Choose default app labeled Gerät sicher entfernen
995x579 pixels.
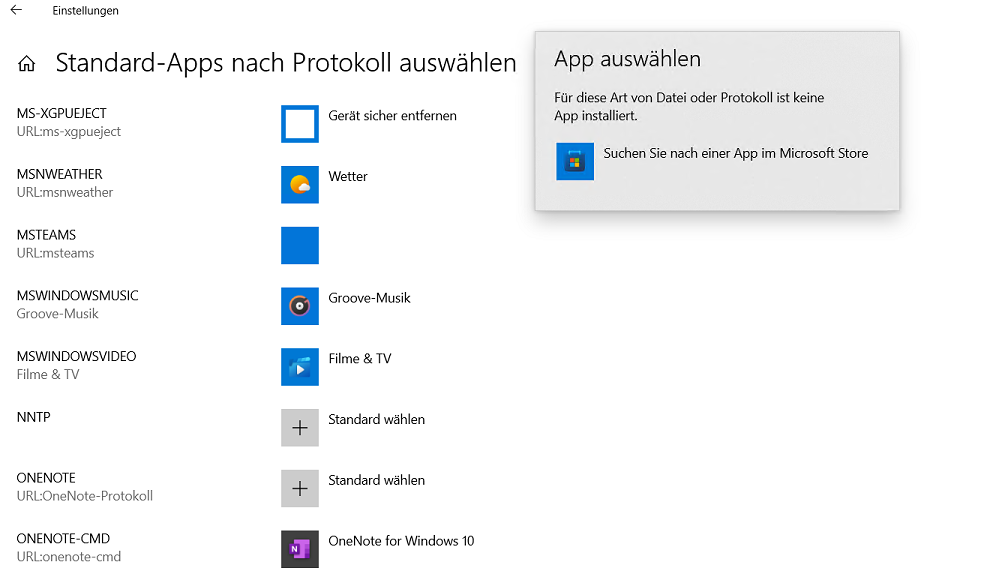[x=392, y=116]
